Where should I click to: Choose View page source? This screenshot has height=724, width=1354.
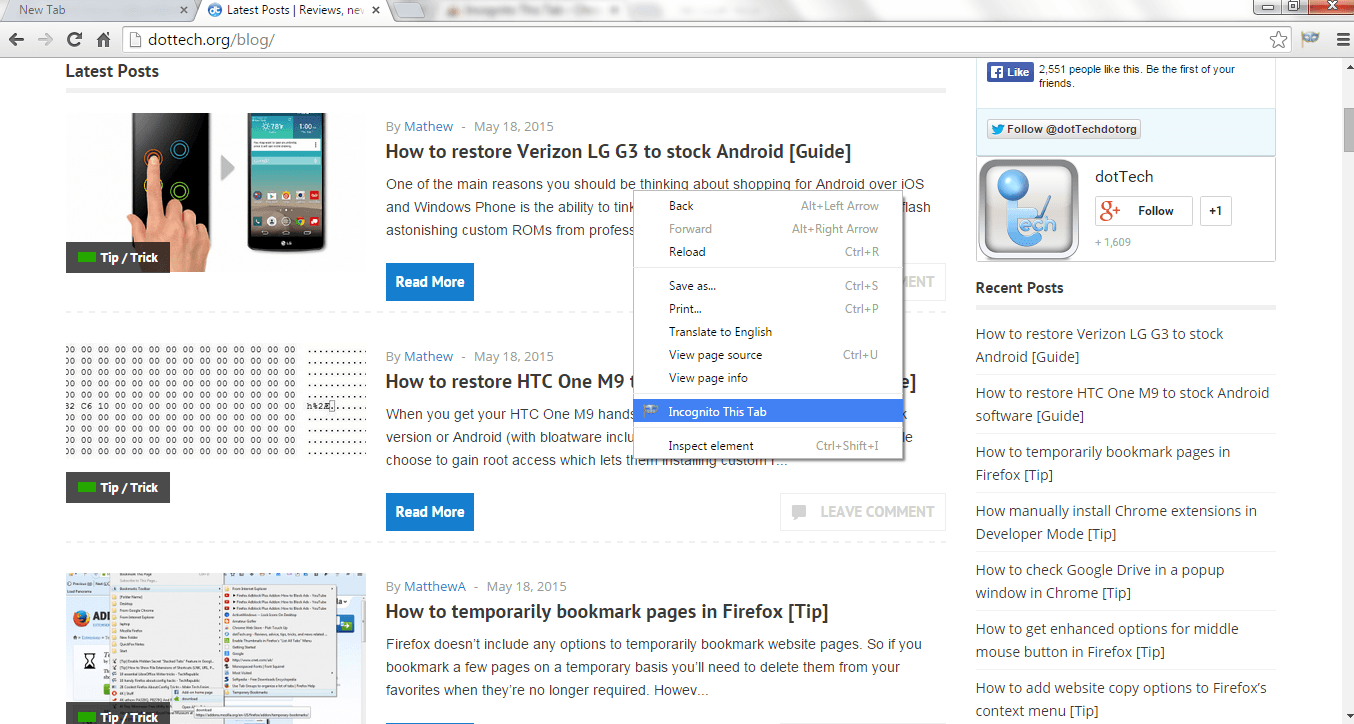coord(768,355)
